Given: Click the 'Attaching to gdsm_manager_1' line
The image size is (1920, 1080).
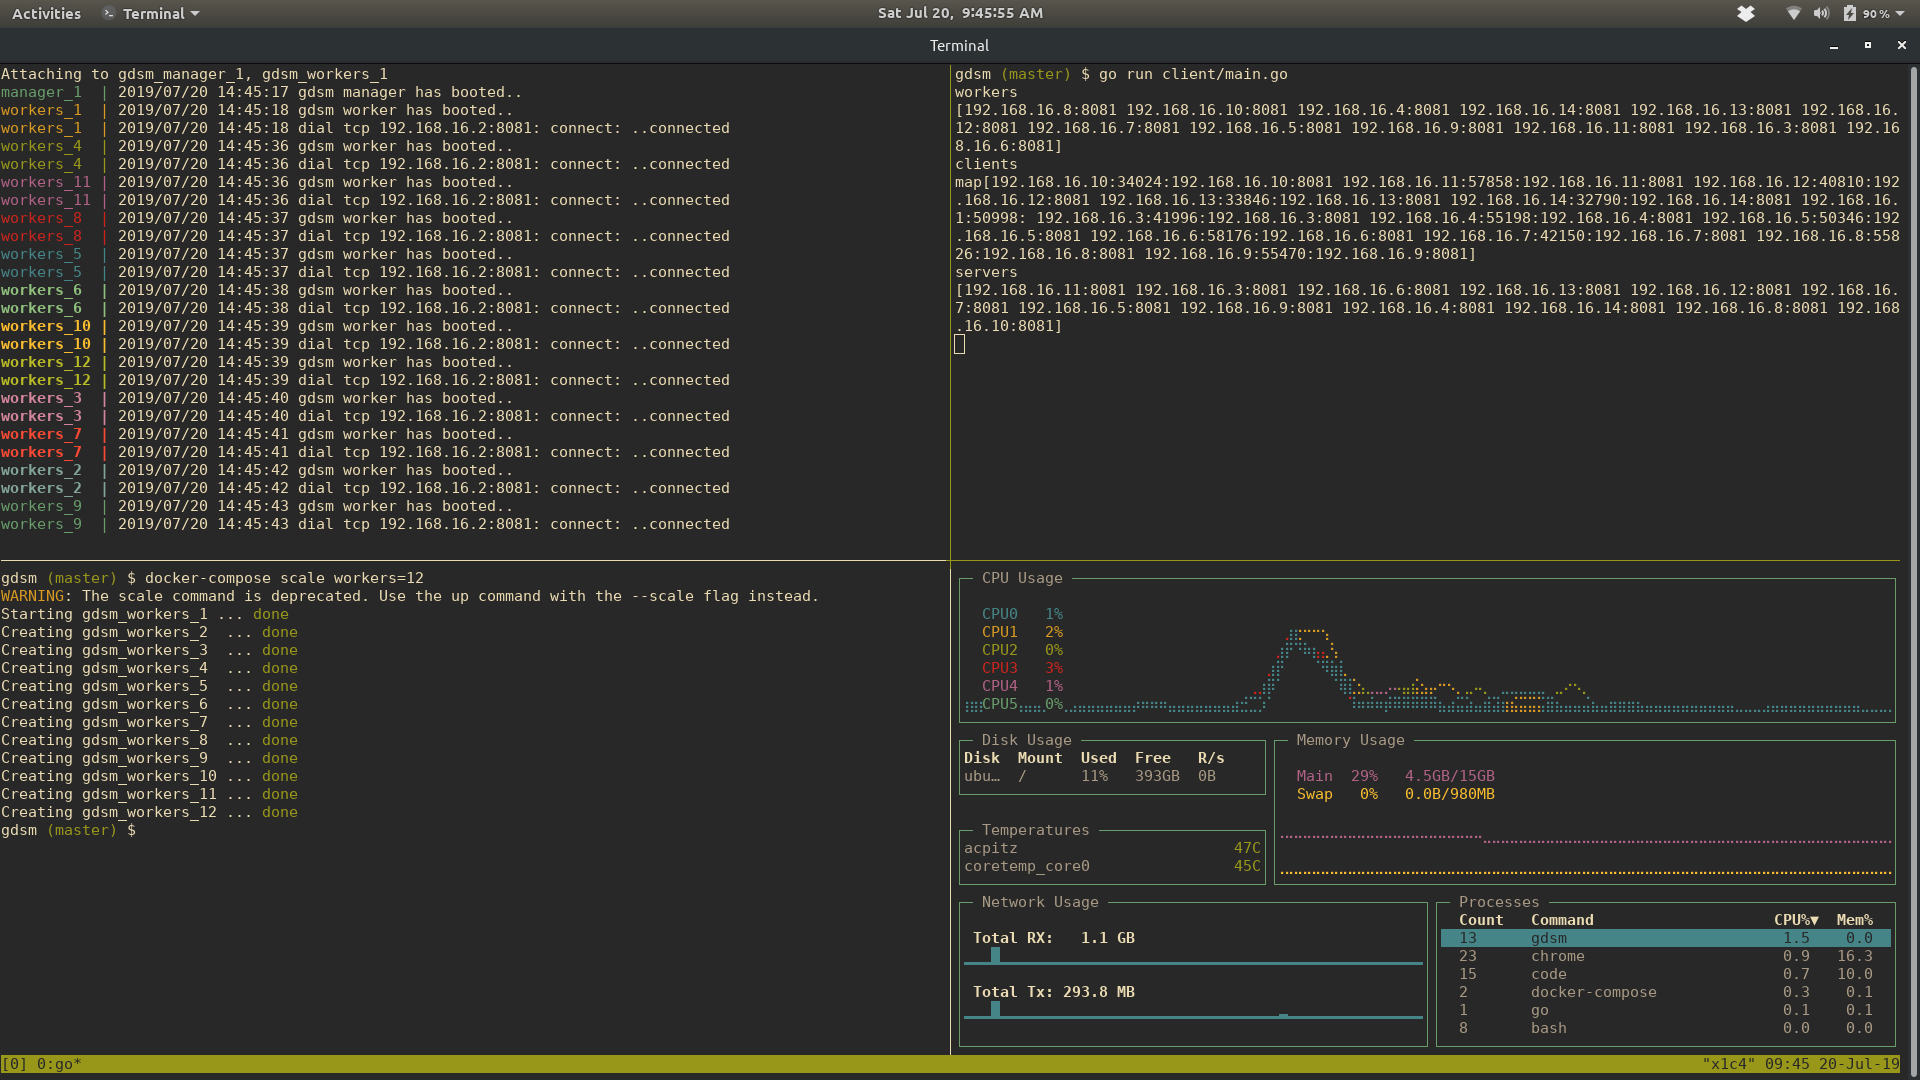Looking at the screenshot, I should point(194,74).
